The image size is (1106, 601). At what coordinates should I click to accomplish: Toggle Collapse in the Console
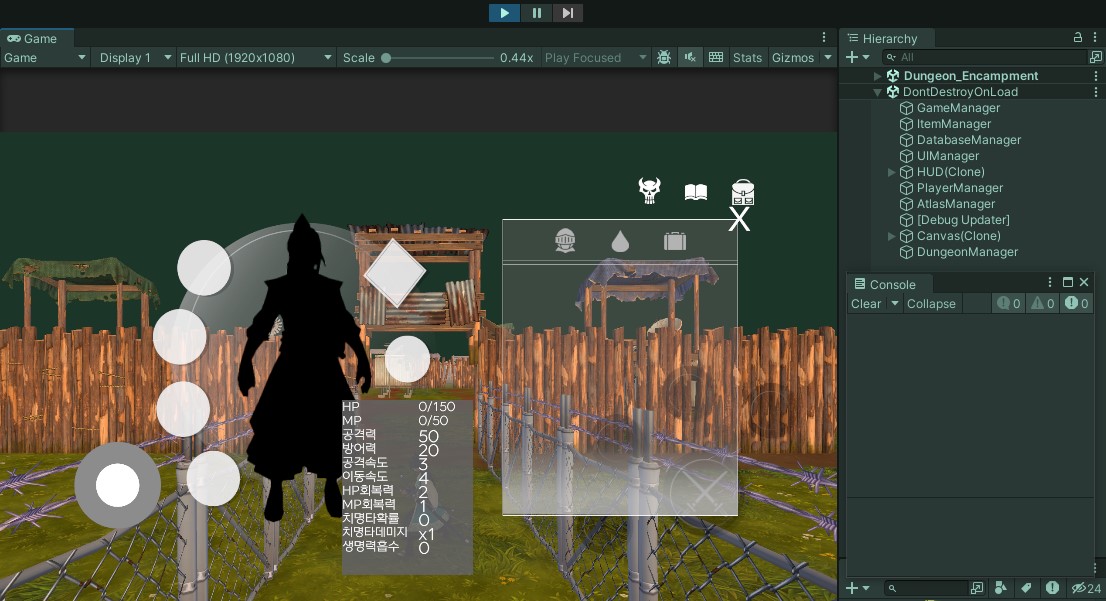931,304
